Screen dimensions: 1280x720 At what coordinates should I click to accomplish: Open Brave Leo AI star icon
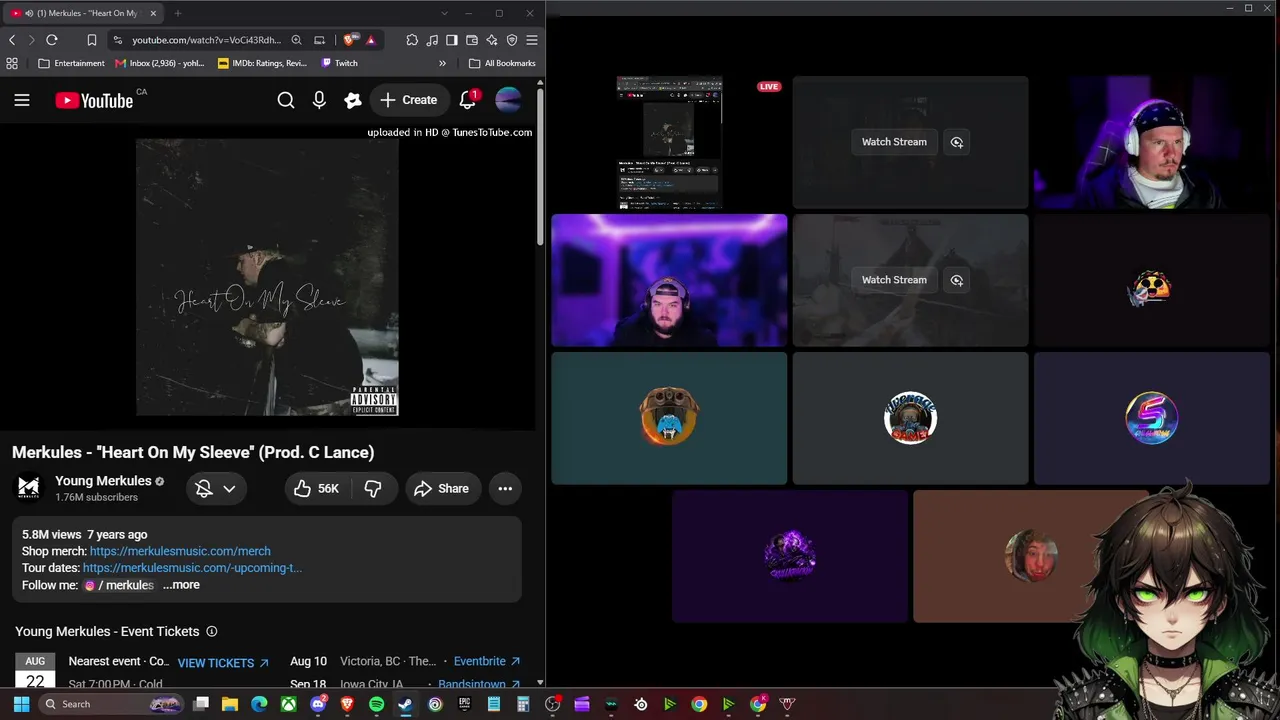pyautogui.click(x=492, y=40)
